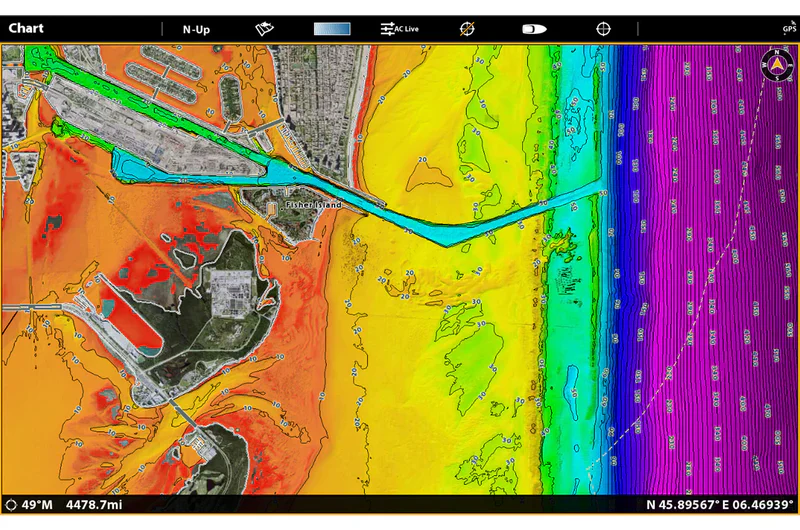Open the Chart view menu
Viewport: 800px width, 530px height.
tap(26, 29)
